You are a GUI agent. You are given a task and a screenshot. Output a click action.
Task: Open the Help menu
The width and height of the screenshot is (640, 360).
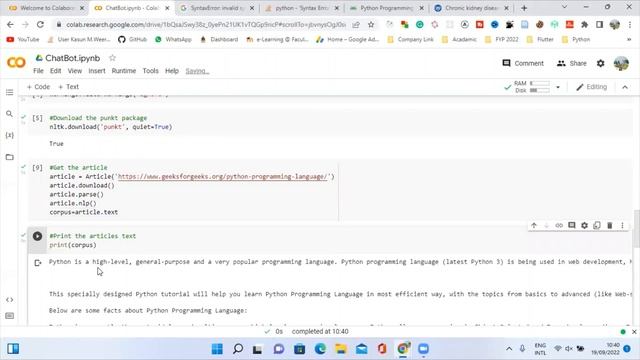click(172, 71)
